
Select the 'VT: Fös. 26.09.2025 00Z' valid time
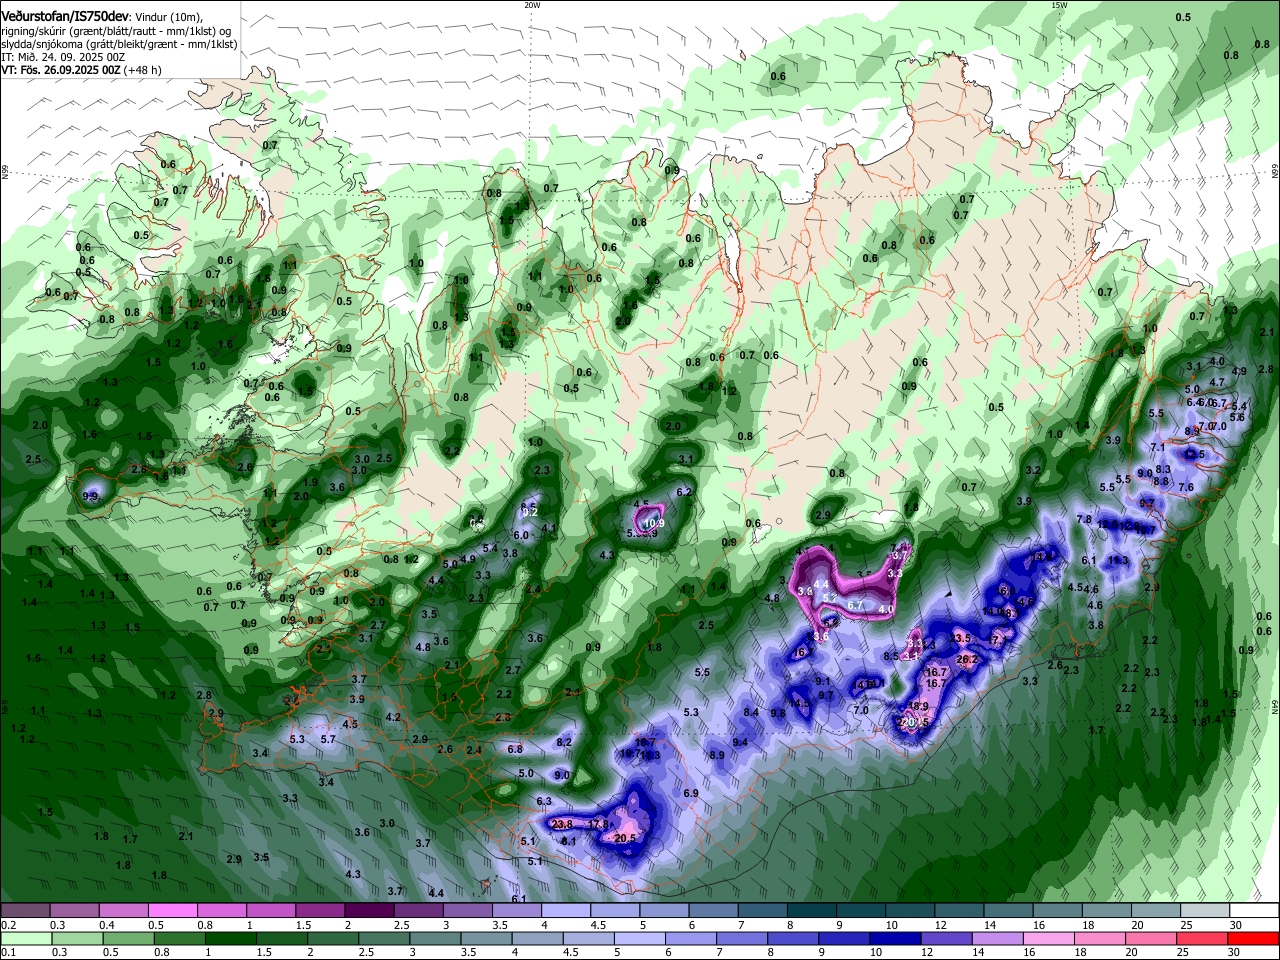tap(61, 71)
